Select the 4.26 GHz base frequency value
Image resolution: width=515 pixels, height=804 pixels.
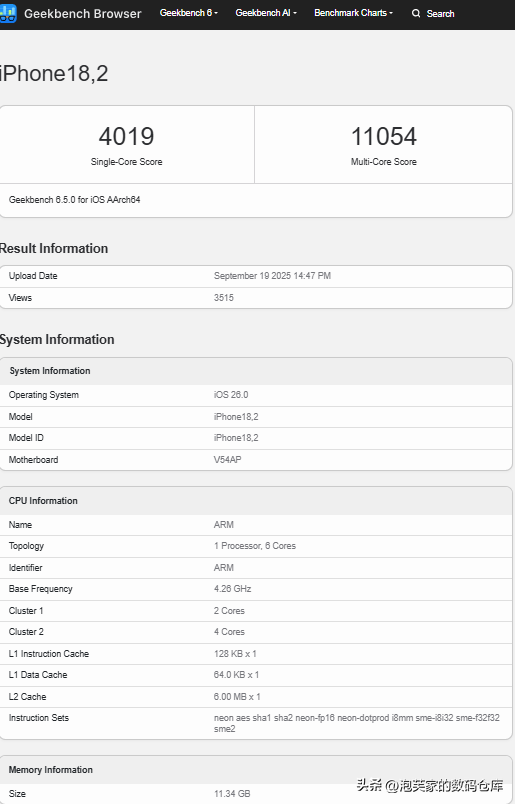(232, 589)
